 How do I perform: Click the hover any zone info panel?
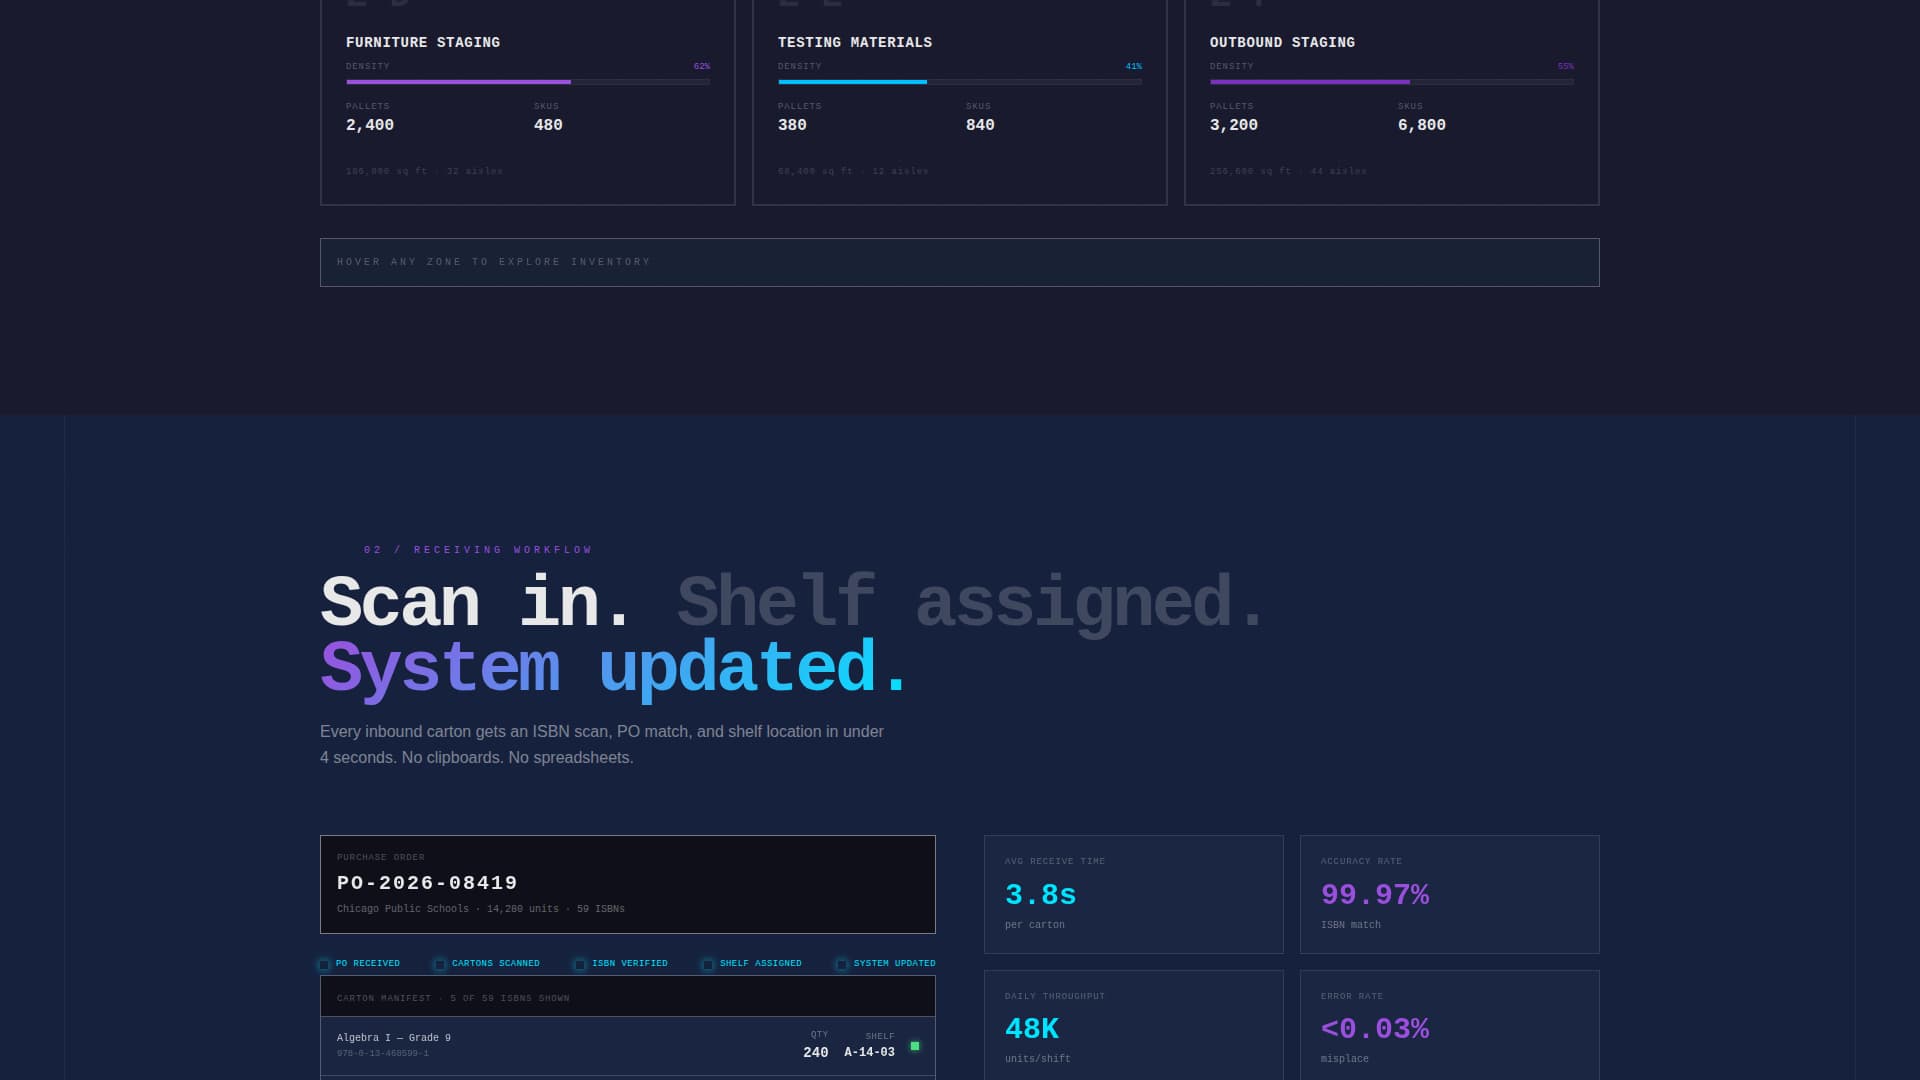(959, 262)
